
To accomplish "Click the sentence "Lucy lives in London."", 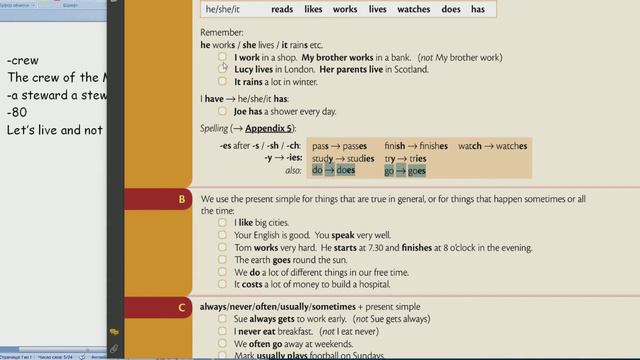I will pos(274,70).
